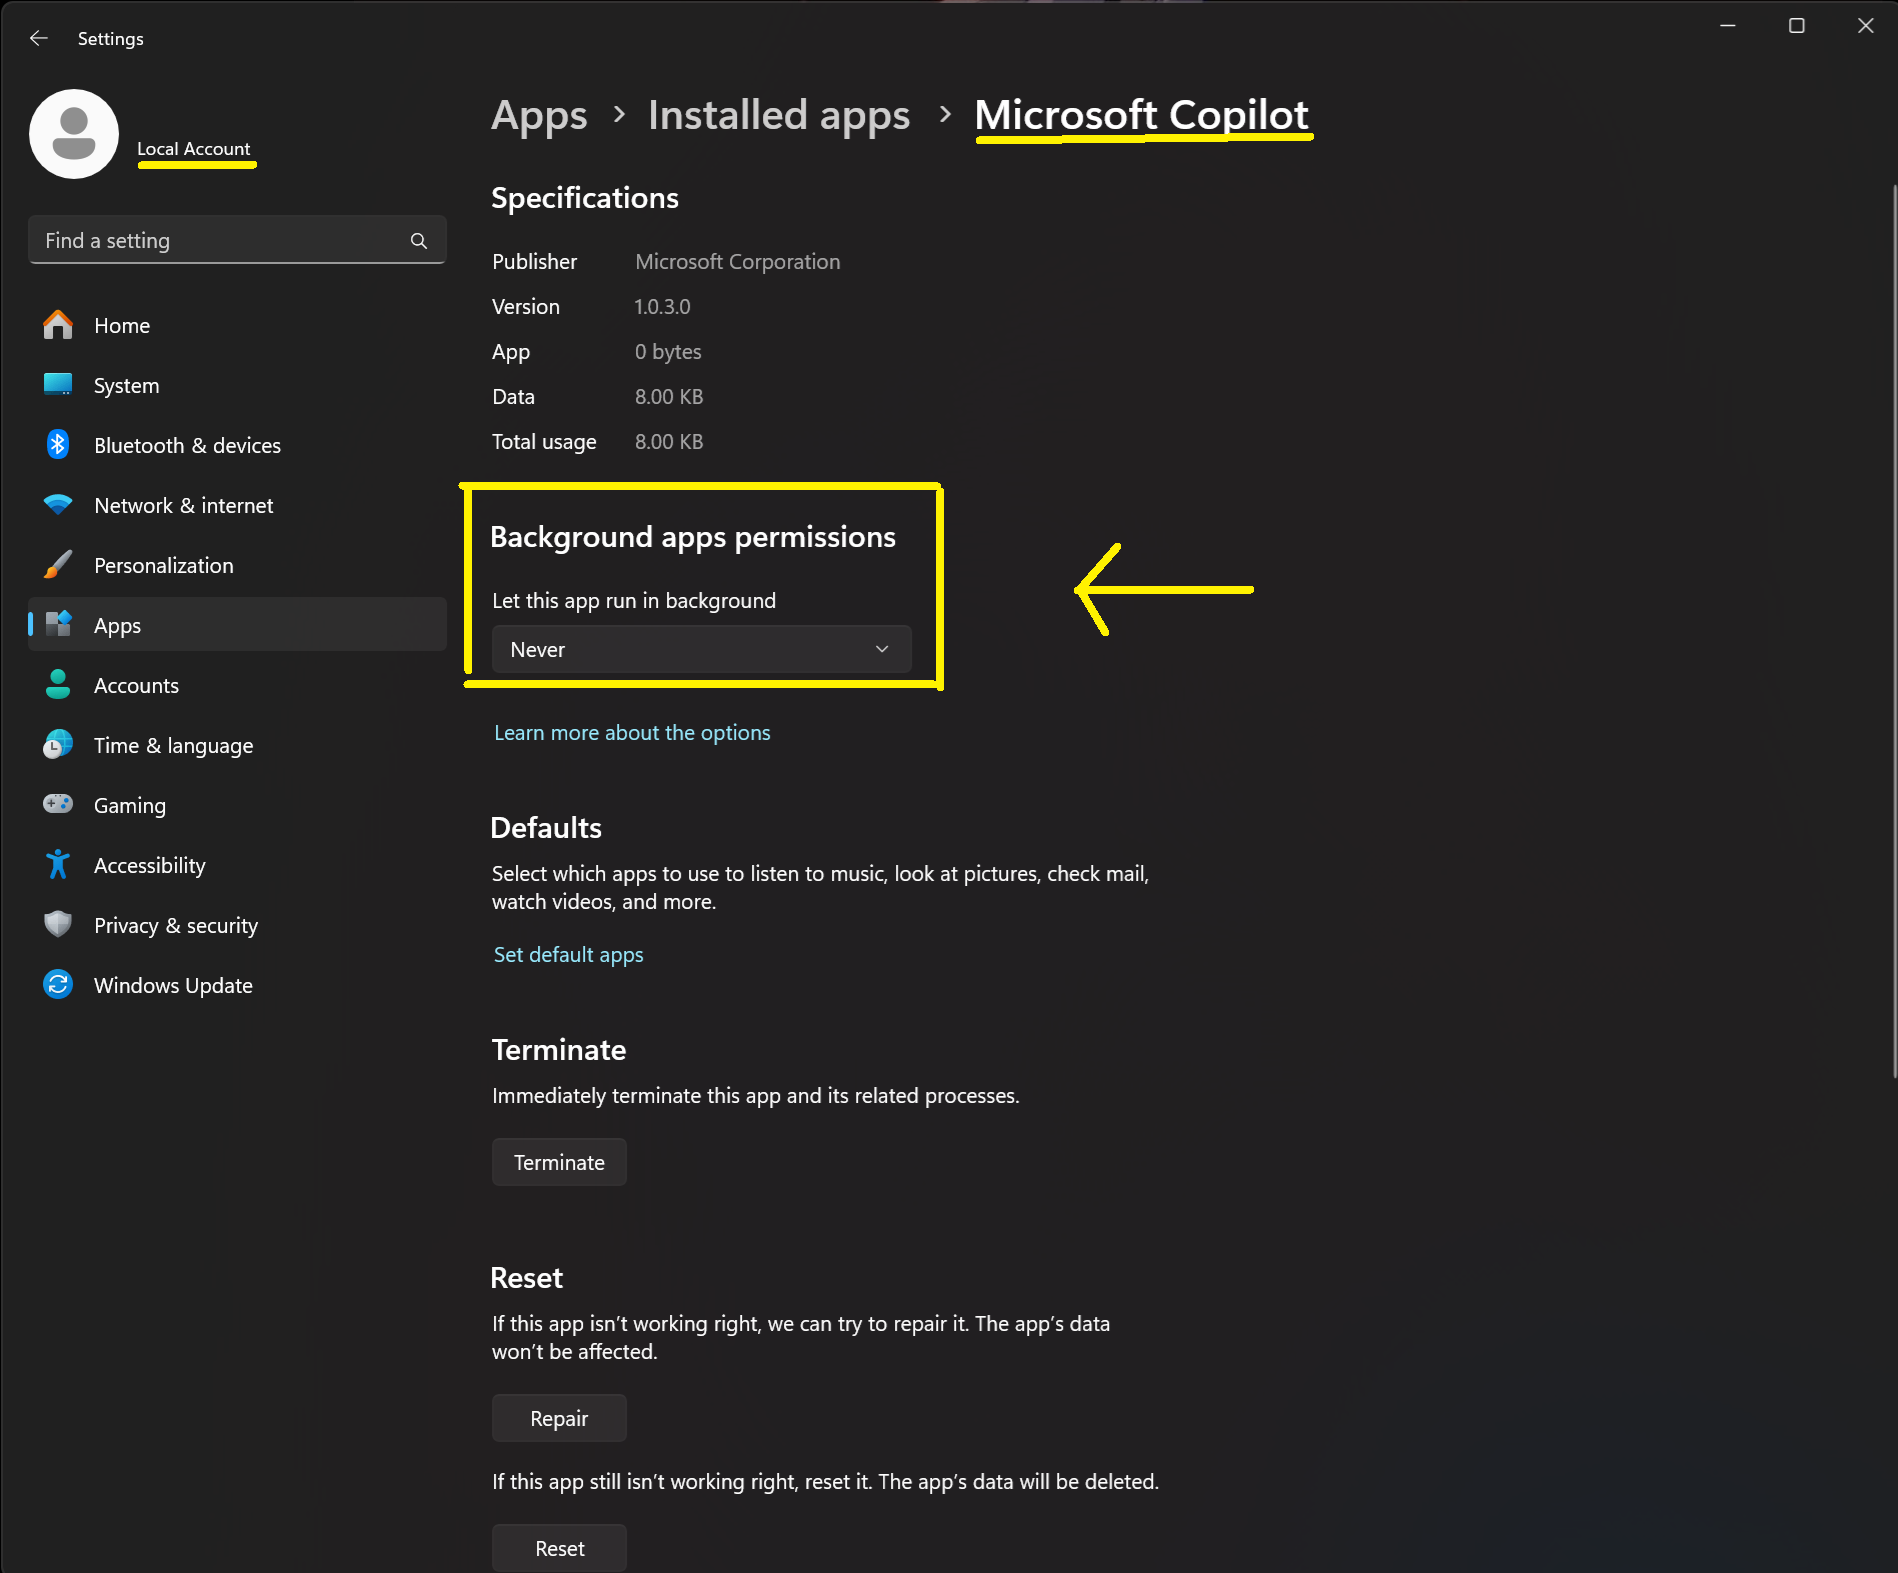Click the System monitor icon
The image size is (1898, 1573).
point(58,385)
